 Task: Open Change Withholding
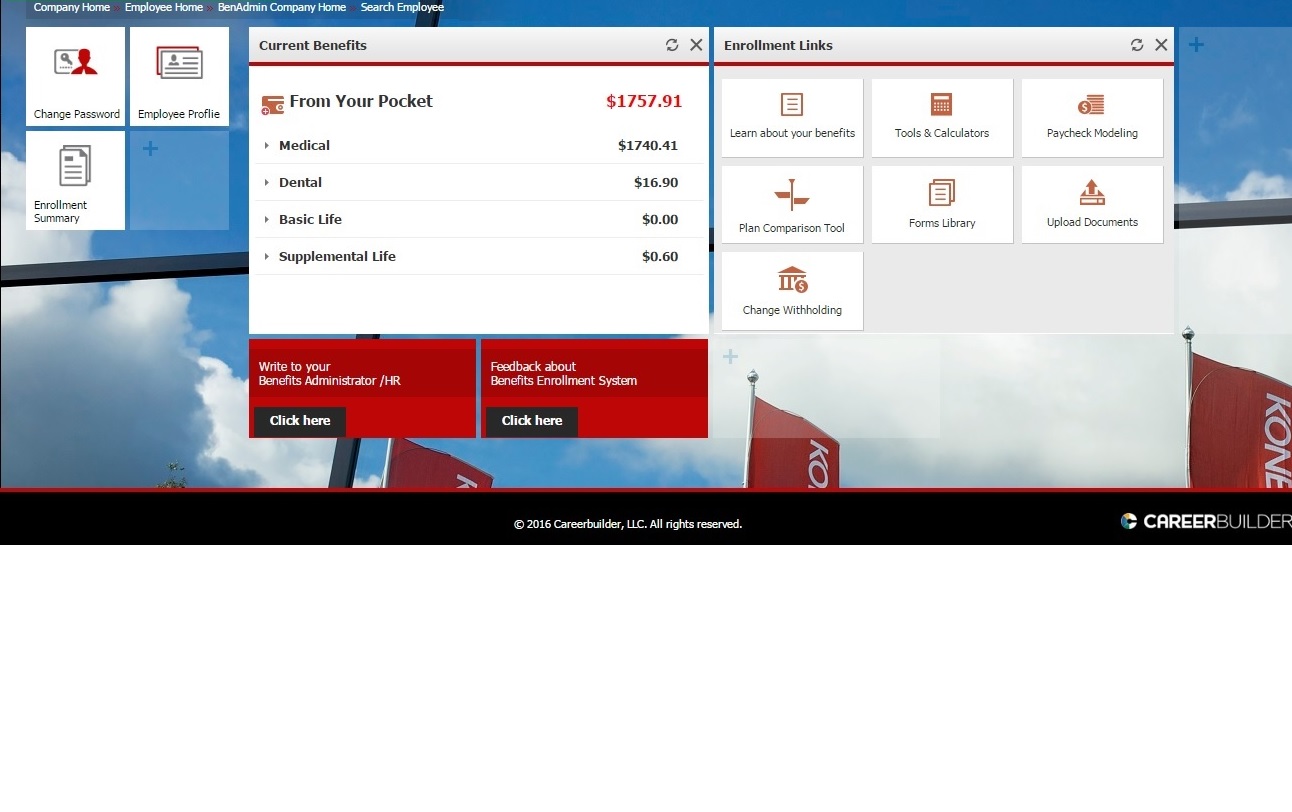tap(792, 291)
